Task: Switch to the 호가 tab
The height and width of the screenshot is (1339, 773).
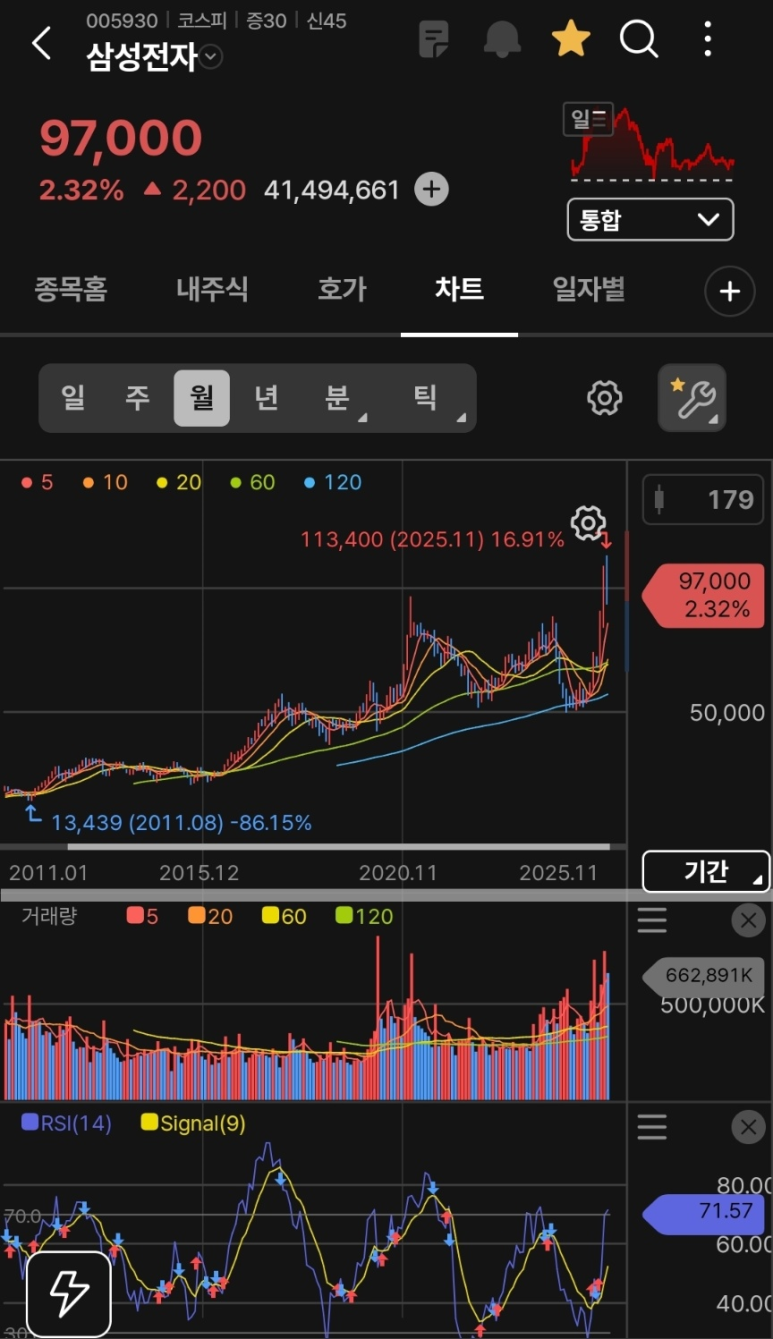Action: pos(342,290)
